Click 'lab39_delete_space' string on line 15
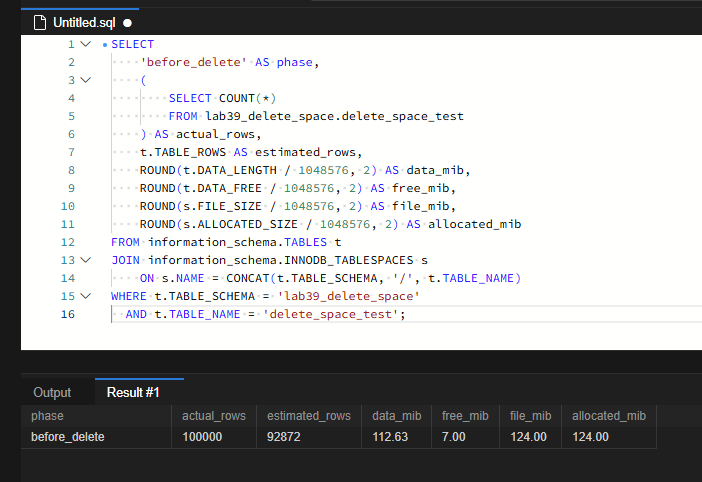The width and height of the screenshot is (702, 482). click(x=348, y=296)
